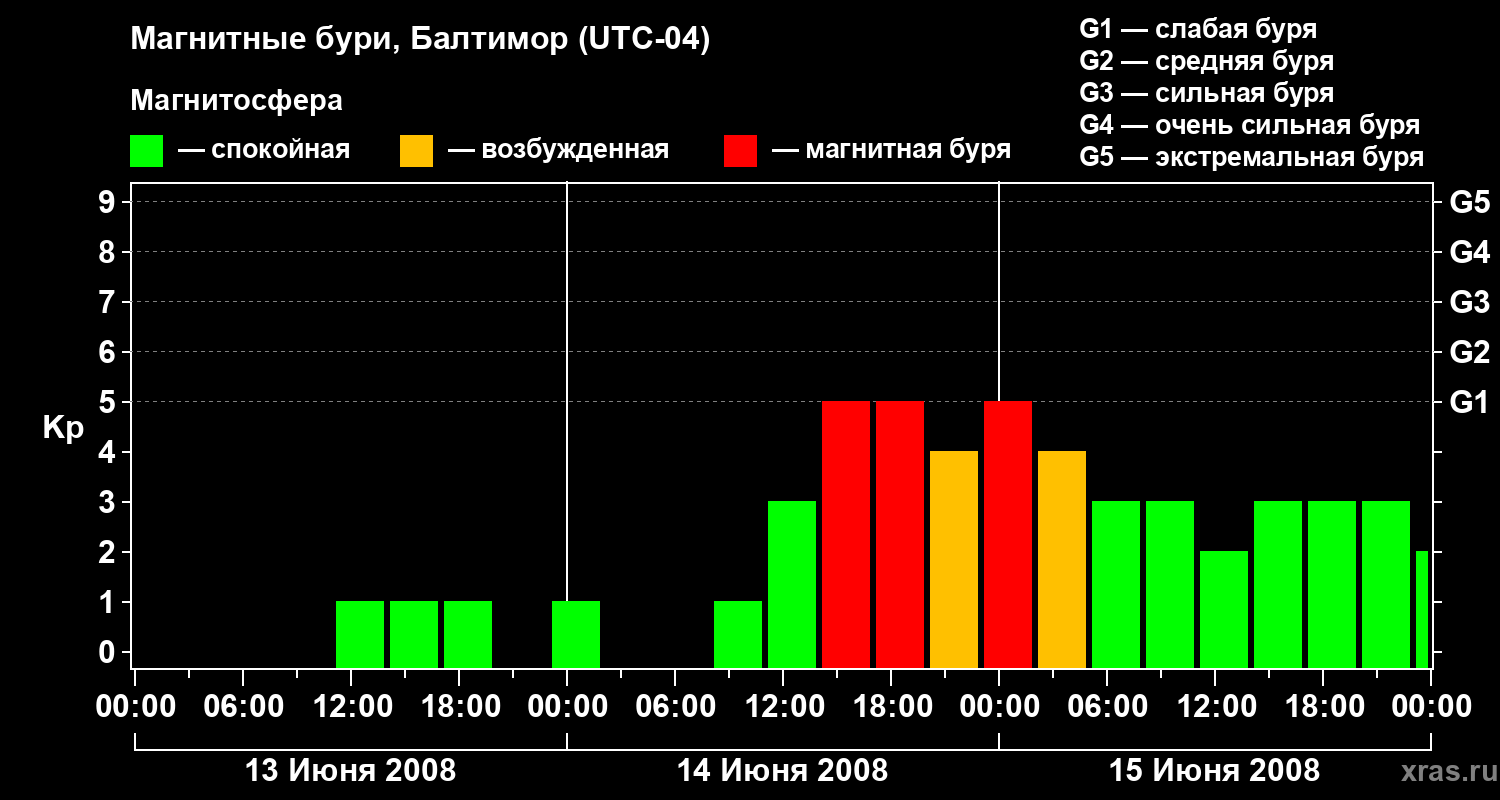Click the '— спокойная' legend label

click(x=264, y=150)
